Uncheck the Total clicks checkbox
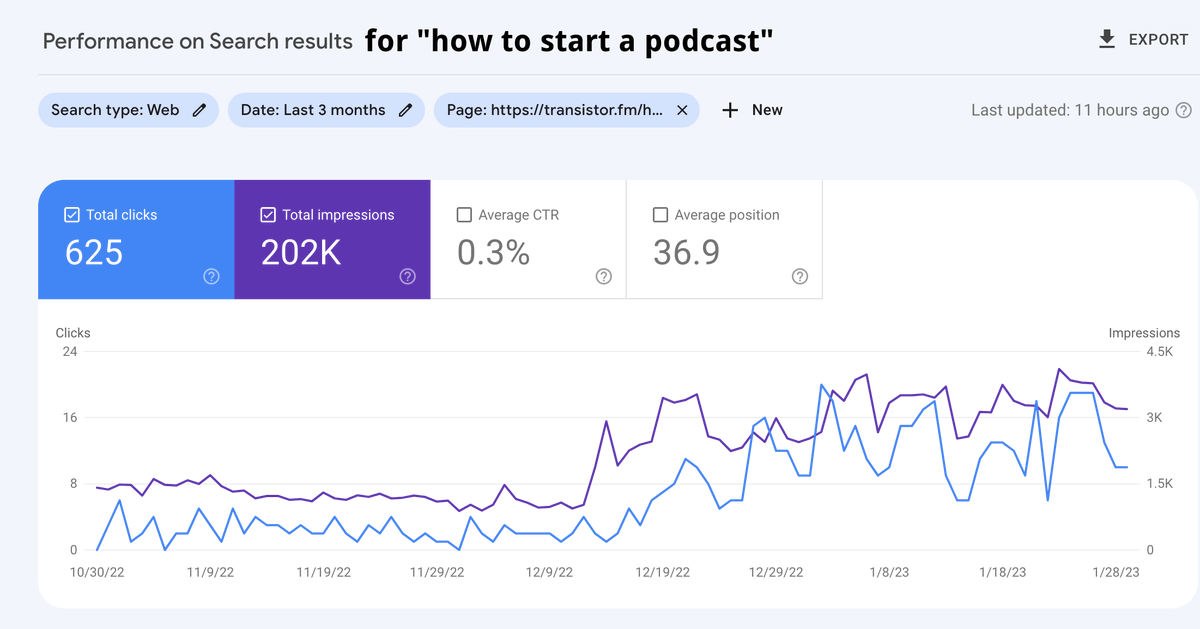Viewport: 1200px width, 629px height. (72, 215)
